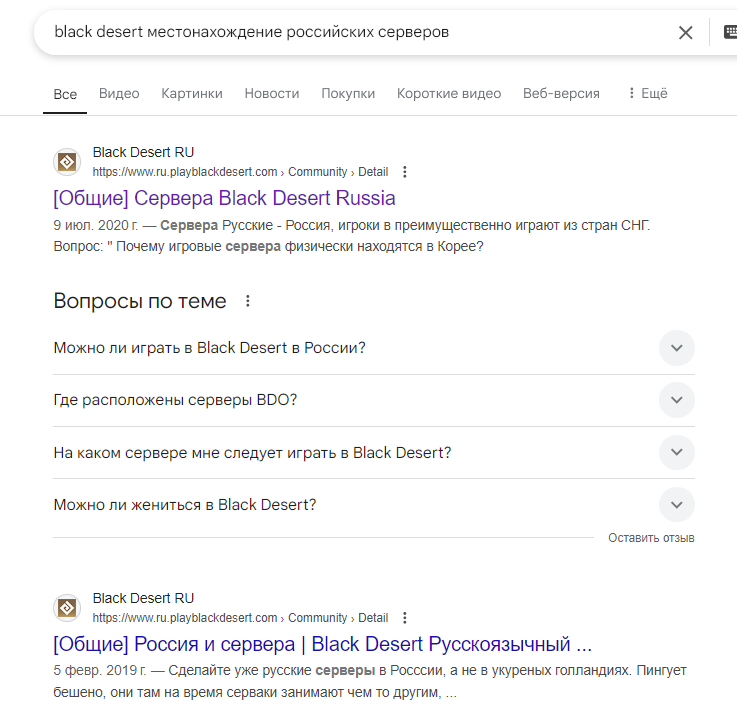Viewport: 737px width, 728px height.
Task: Open the Ещё more menu
Action: tap(648, 93)
